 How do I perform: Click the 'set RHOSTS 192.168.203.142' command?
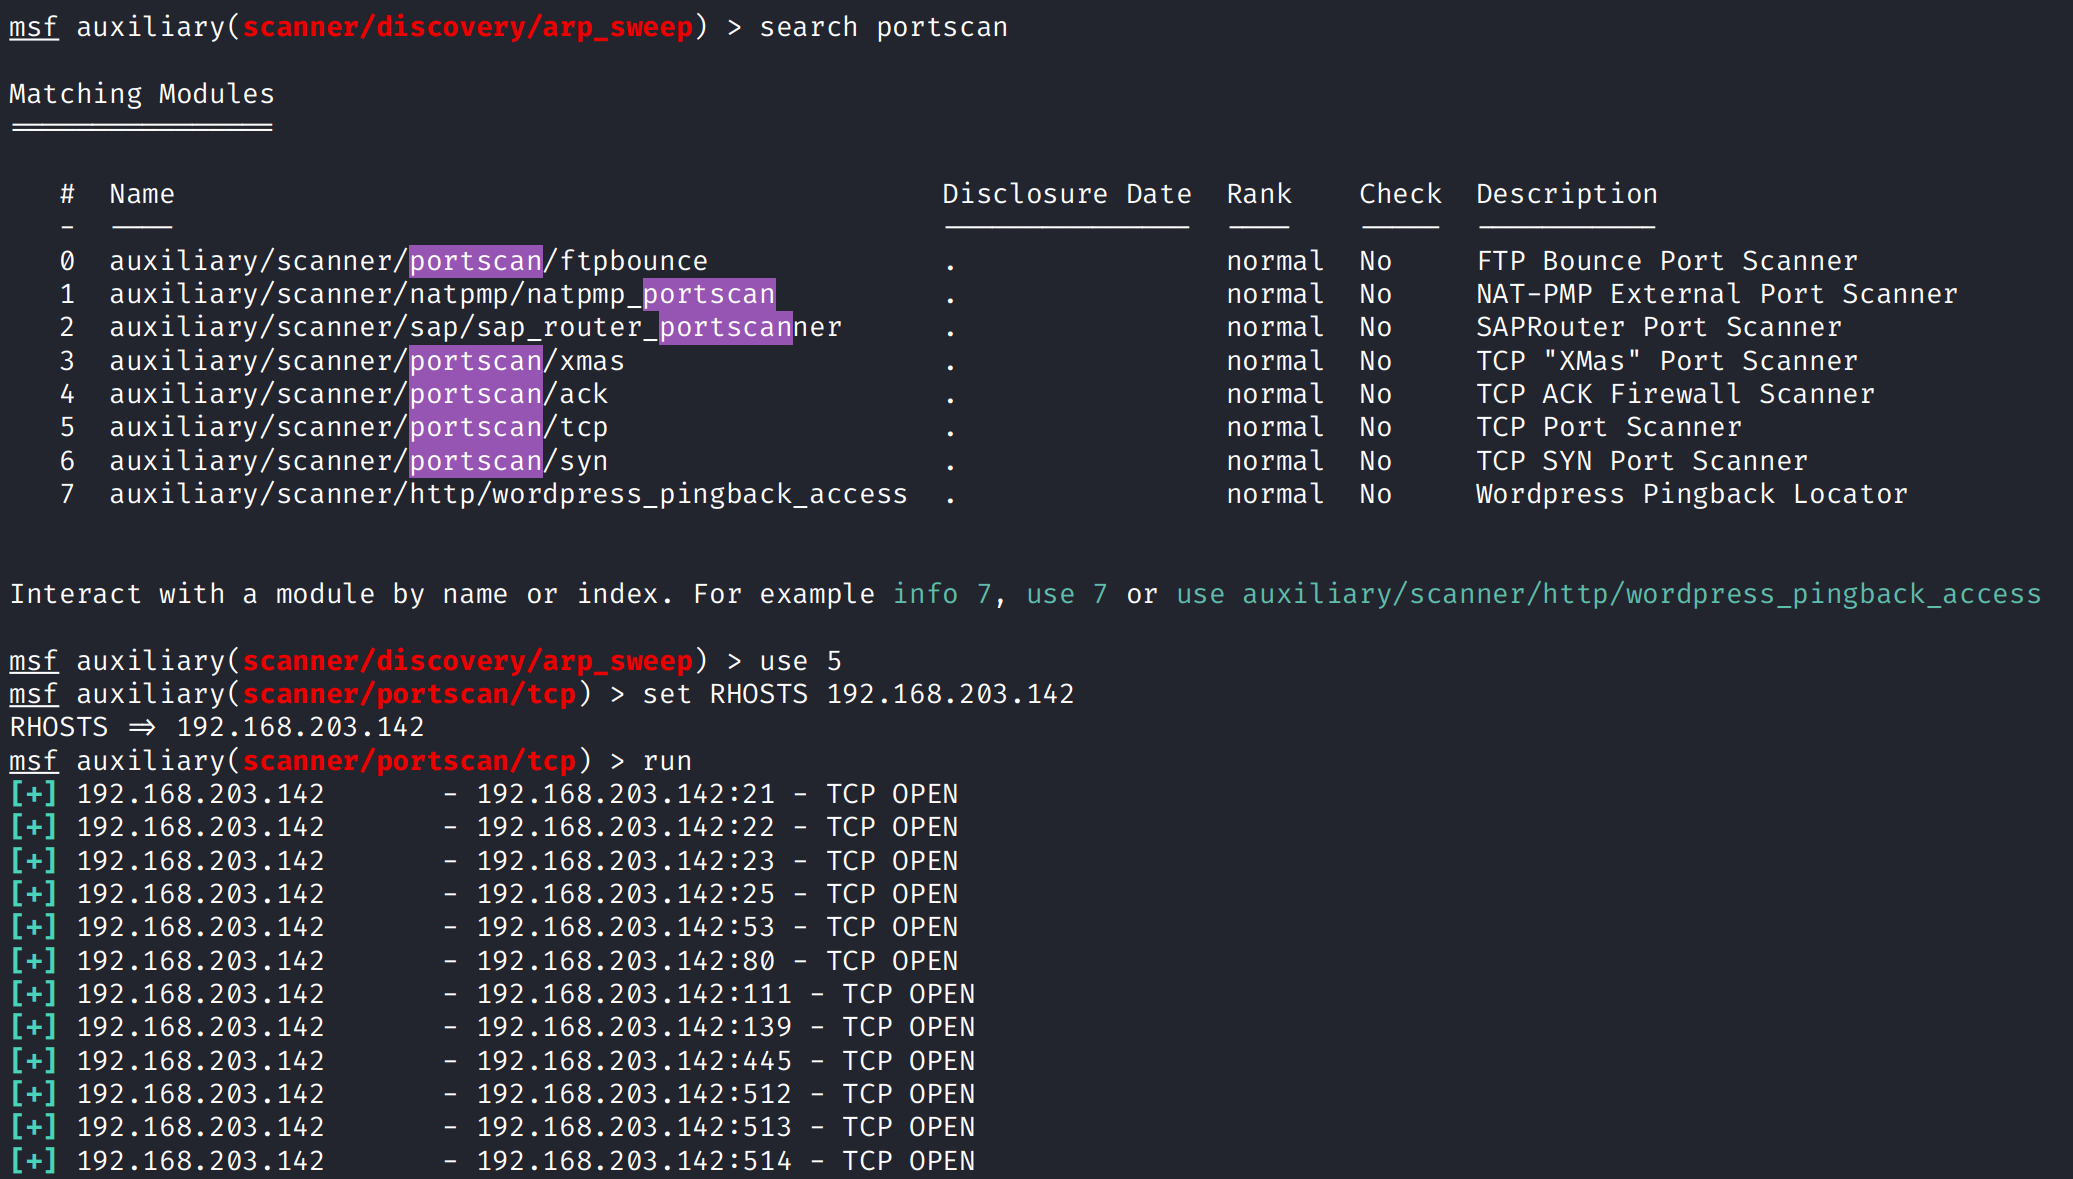click(858, 694)
